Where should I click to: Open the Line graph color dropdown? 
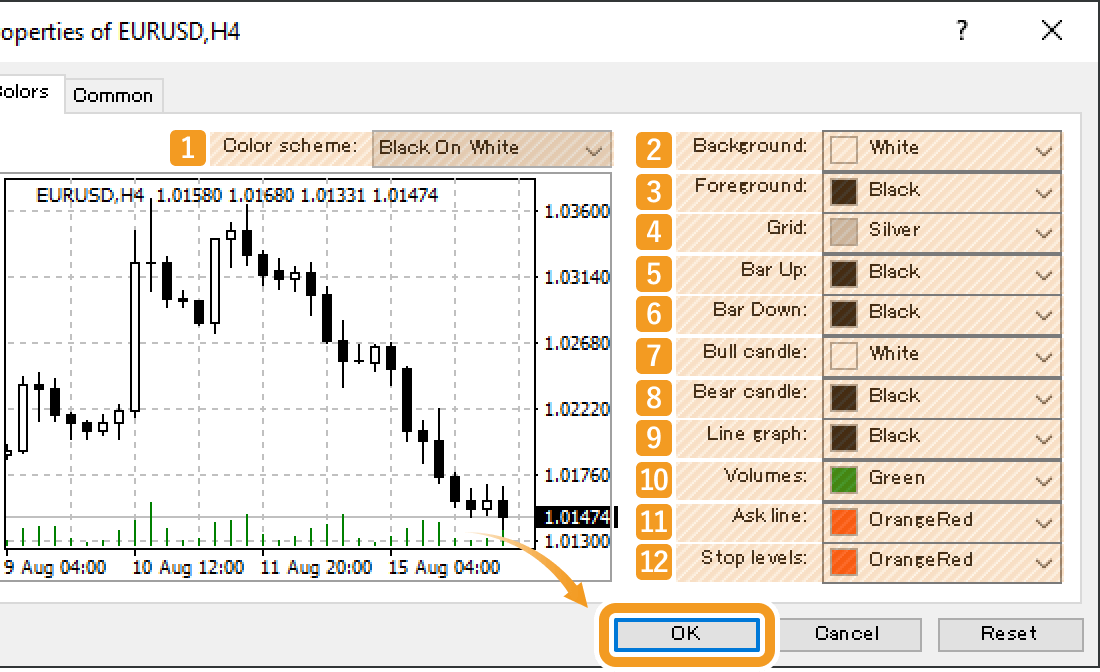[940, 437]
